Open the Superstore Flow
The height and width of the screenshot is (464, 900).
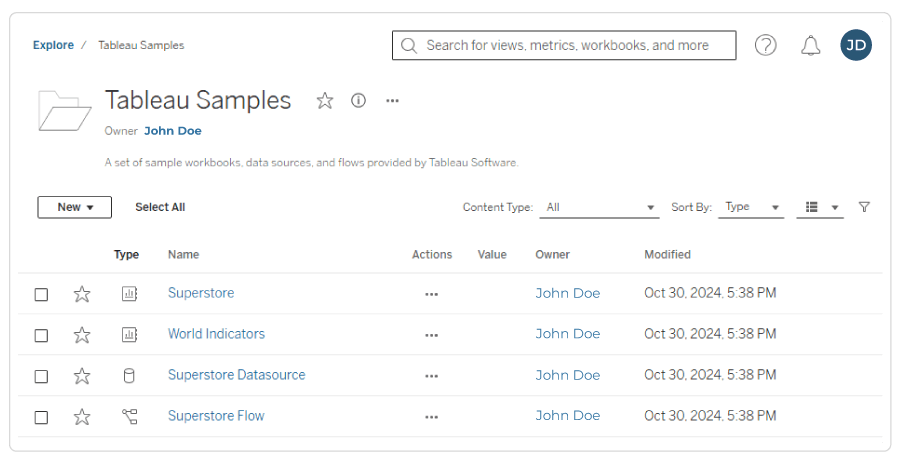pos(216,416)
